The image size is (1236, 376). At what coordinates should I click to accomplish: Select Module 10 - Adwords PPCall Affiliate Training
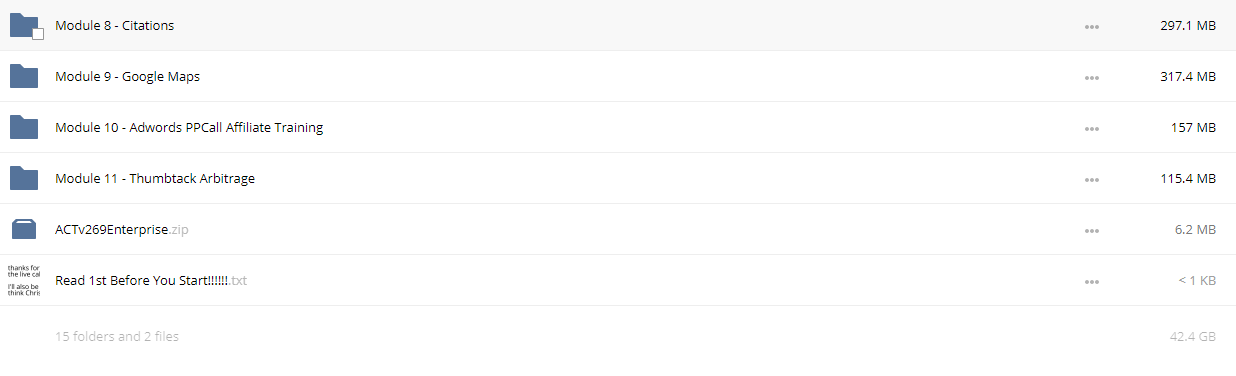[189, 128]
